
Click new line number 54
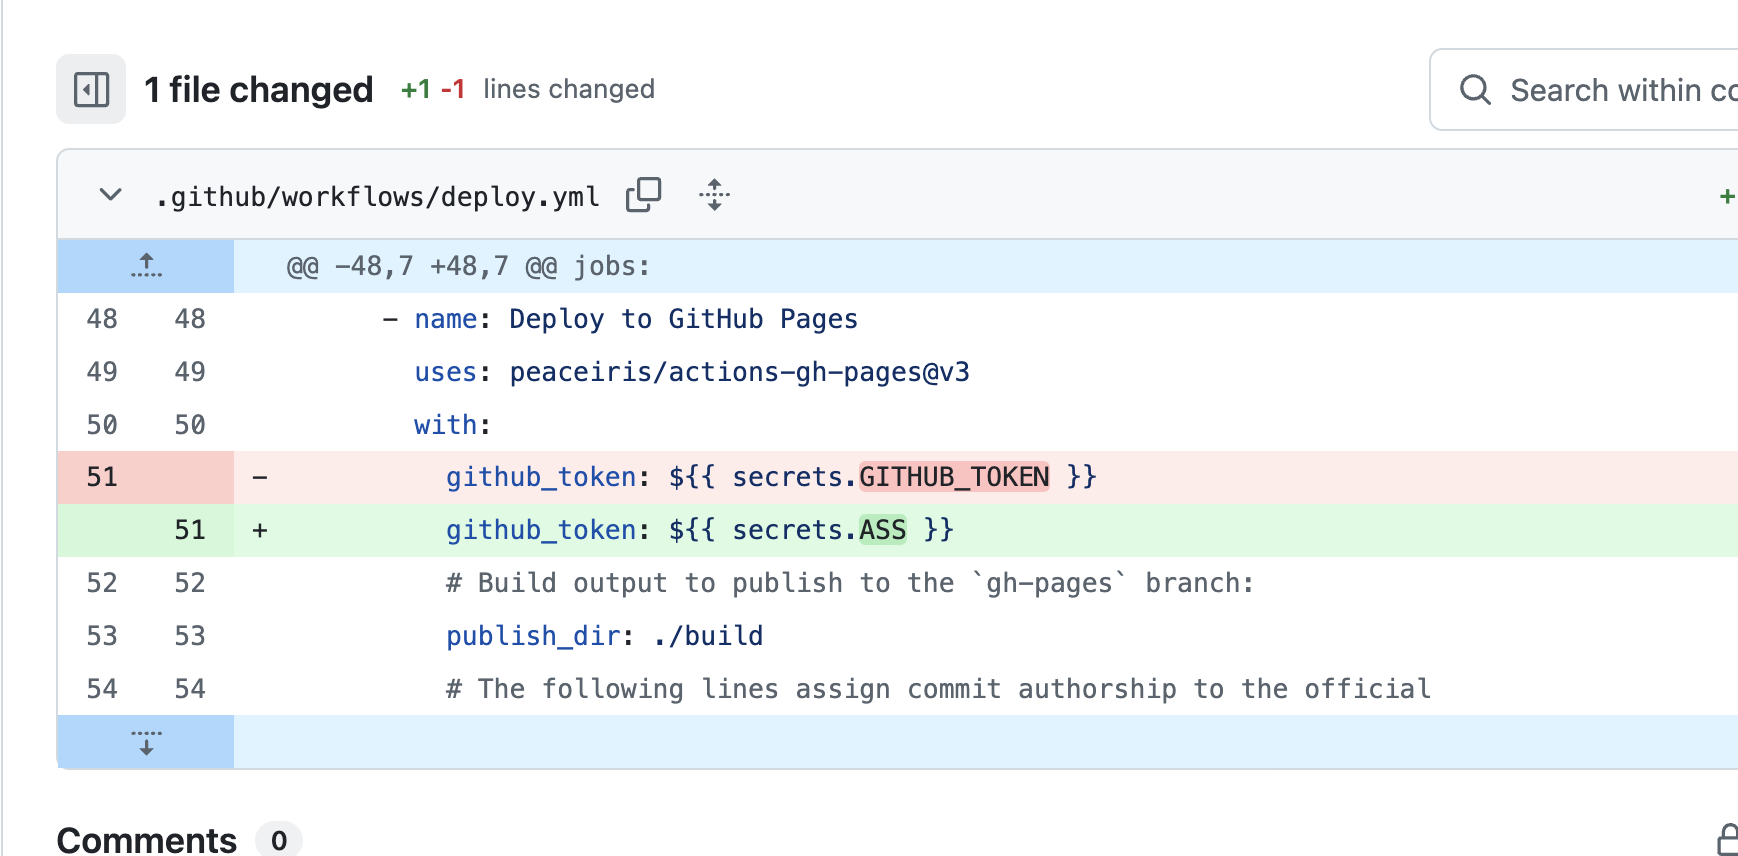click(x=189, y=689)
